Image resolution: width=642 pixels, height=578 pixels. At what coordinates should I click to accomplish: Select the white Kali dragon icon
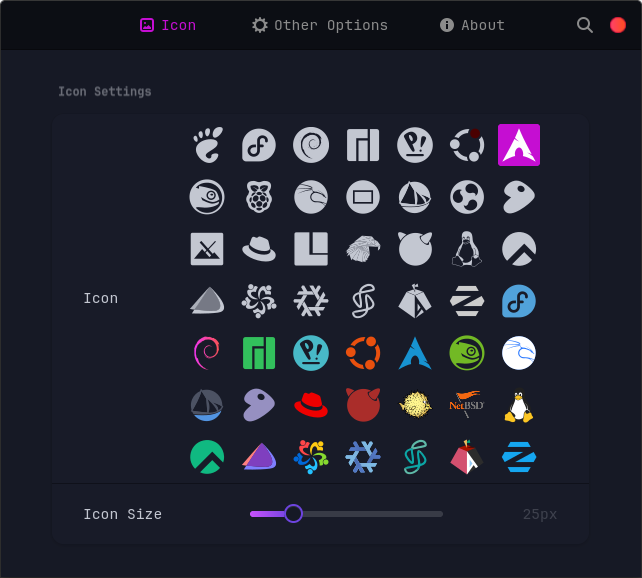[x=519, y=353]
